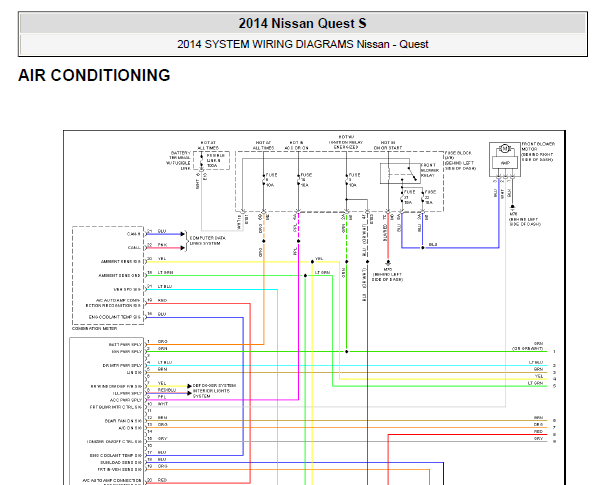Click the "INTERIOR LIGHTS SYSTEM" arrow reference
602x485 pixels.
coord(211,393)
